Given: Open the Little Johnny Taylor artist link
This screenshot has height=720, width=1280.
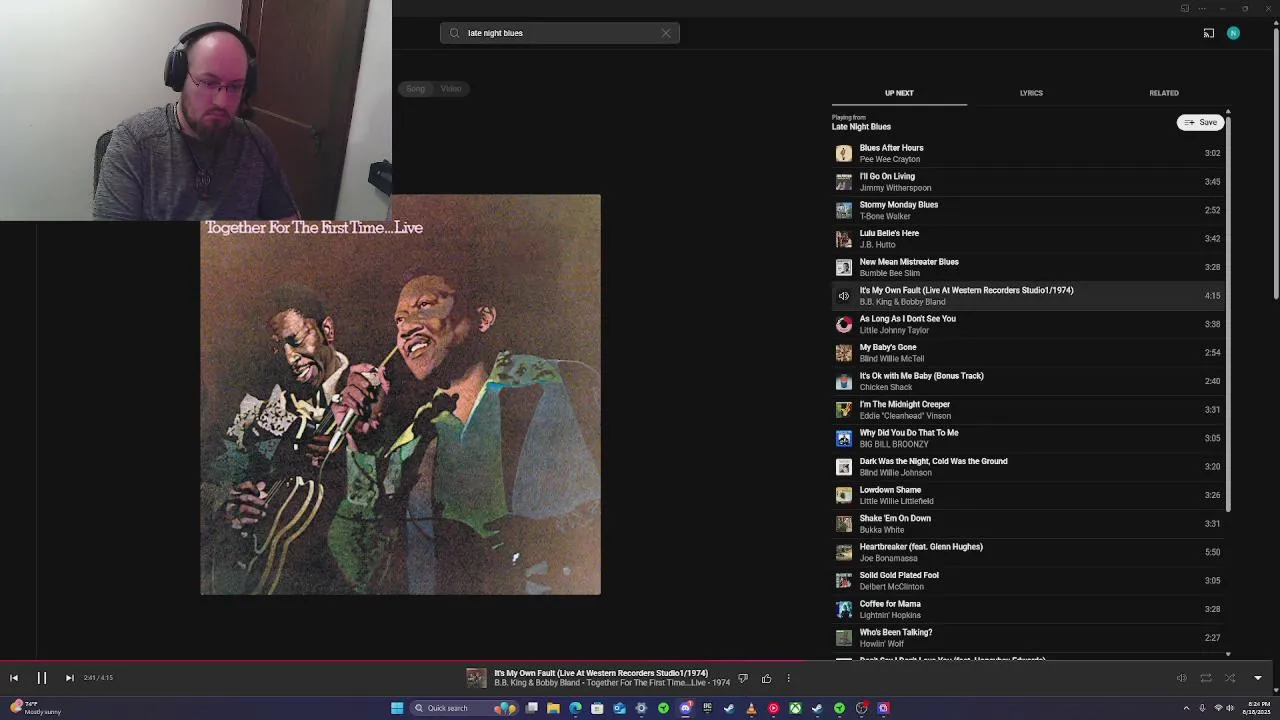Looking at the screenshot, I should (894, 330).
